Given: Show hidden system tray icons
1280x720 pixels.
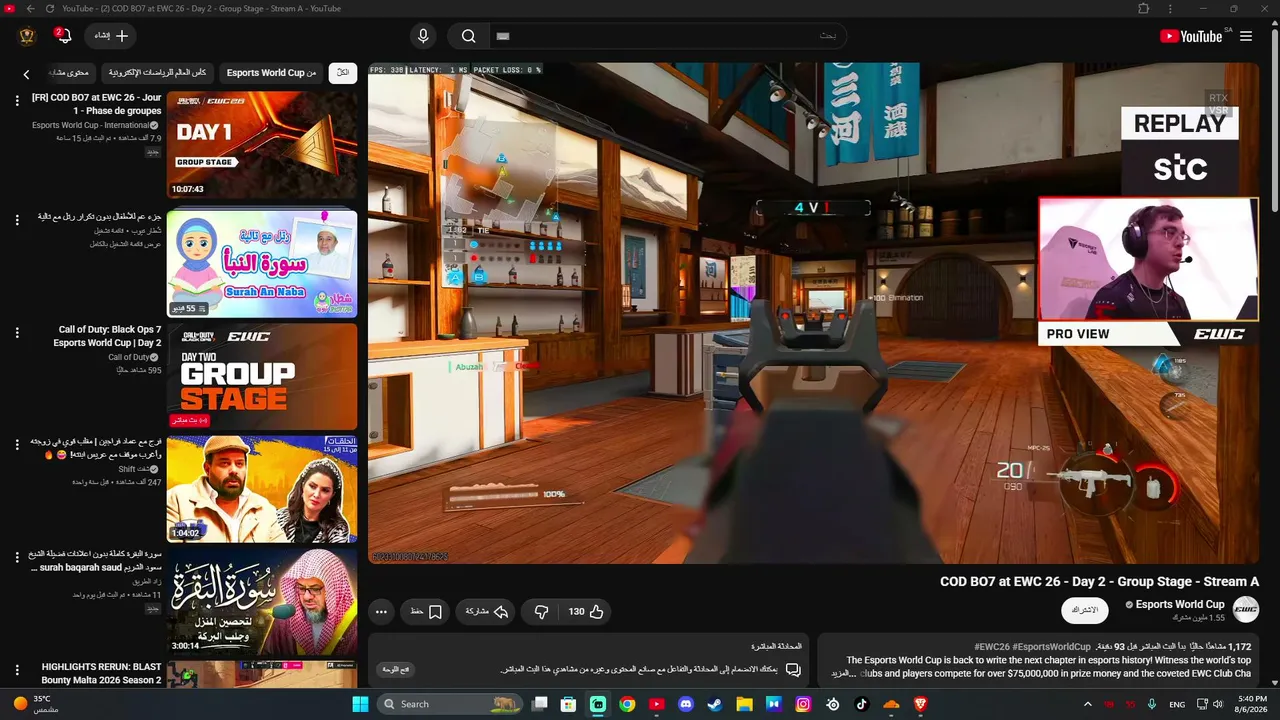Looking at the screenshot, I should pos(1088,705).
